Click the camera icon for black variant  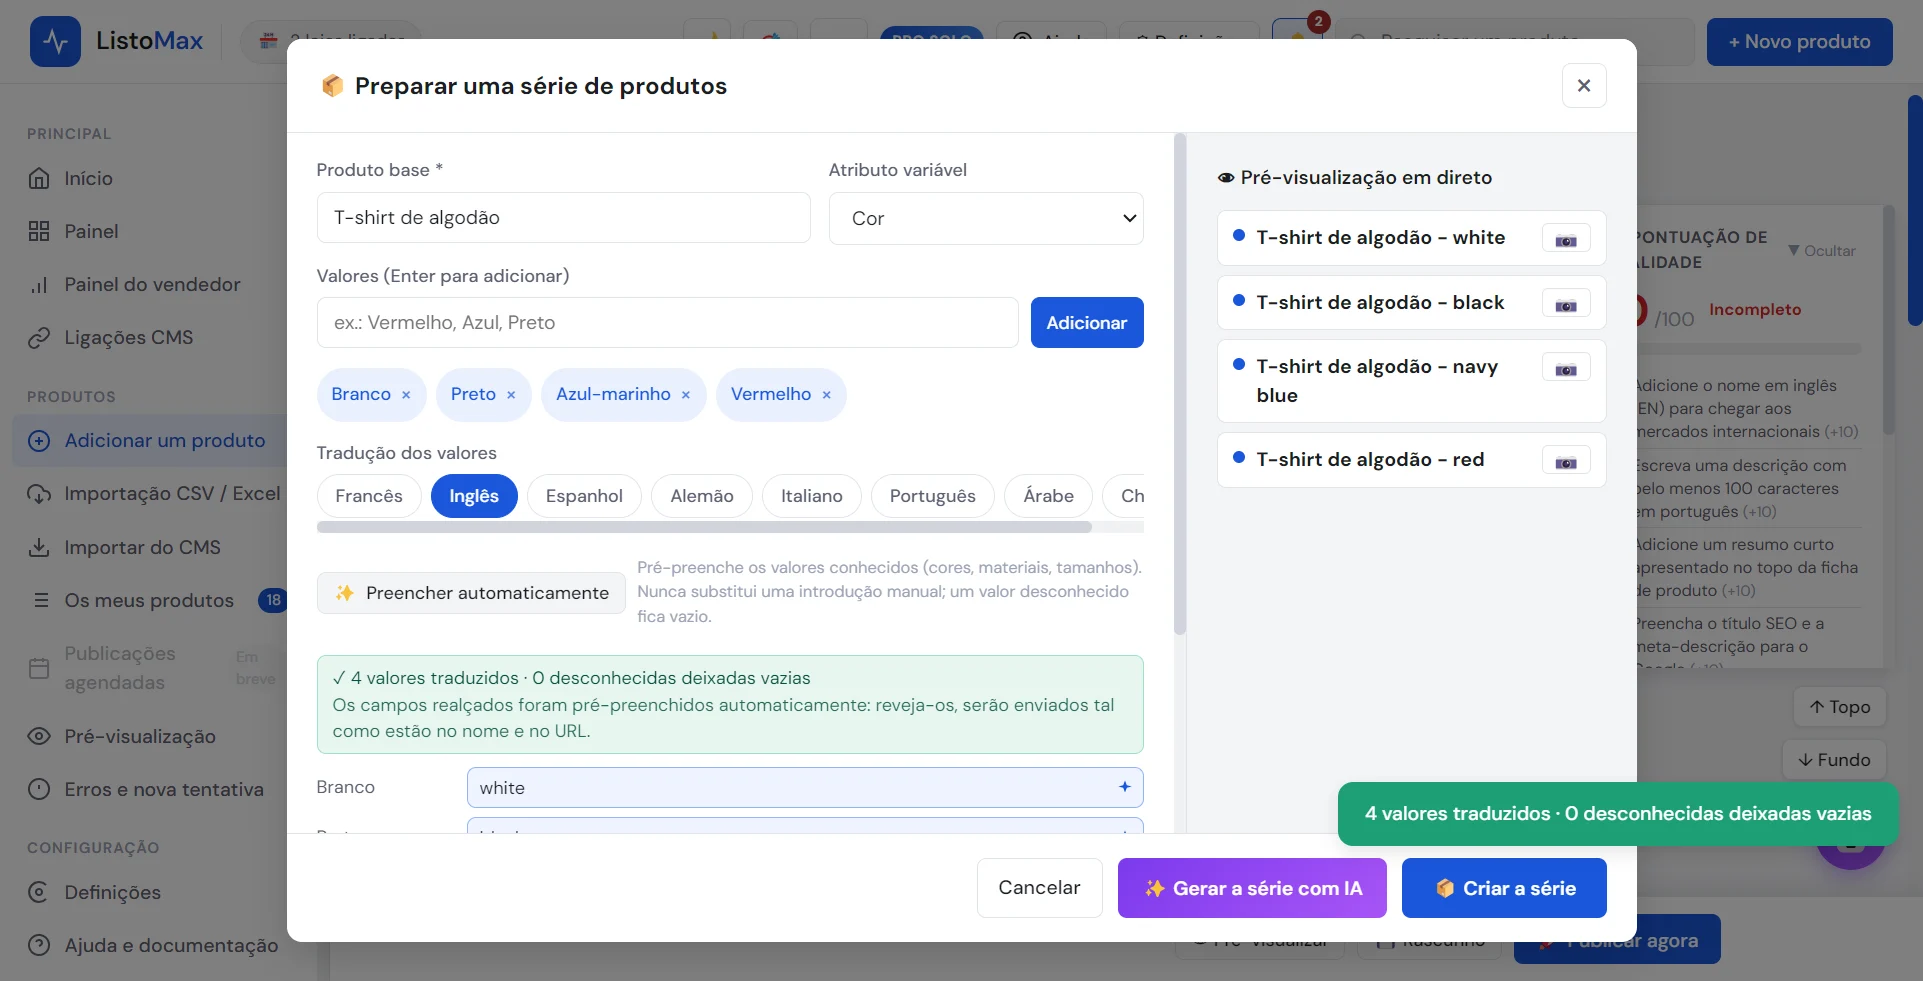tap(1566, 305)
